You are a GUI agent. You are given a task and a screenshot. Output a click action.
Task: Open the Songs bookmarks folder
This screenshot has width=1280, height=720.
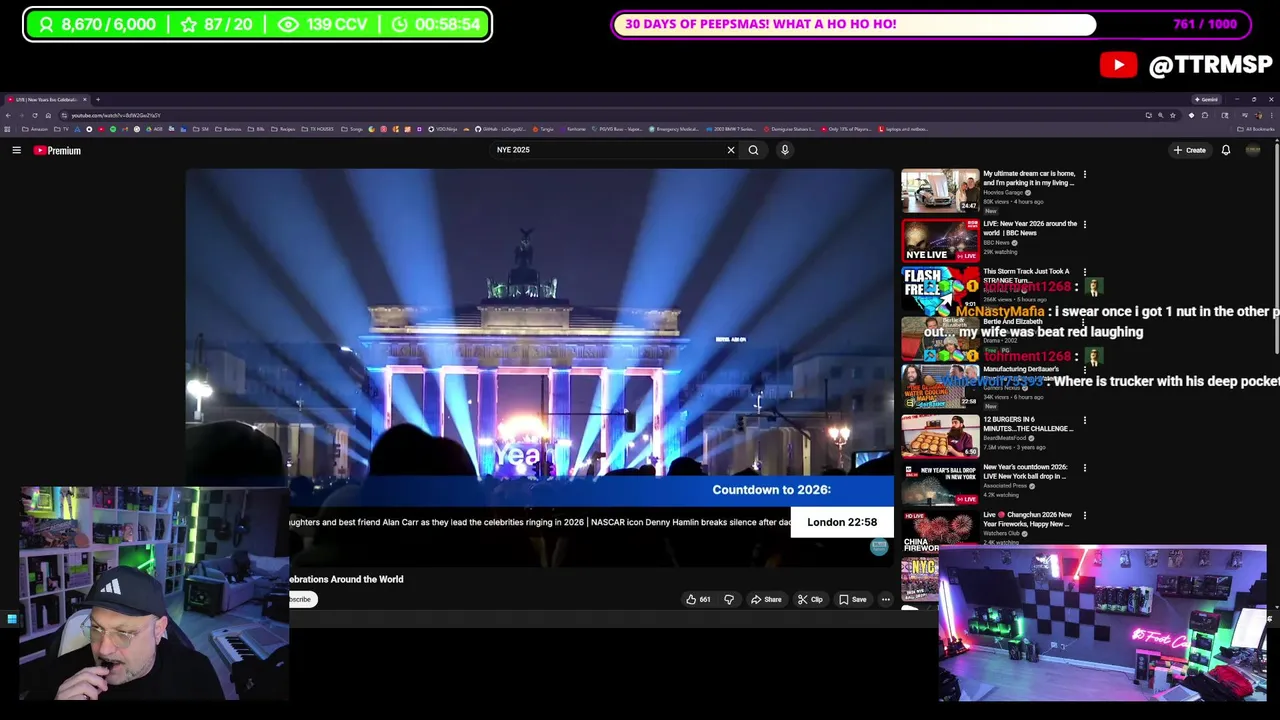click(352, 129)
